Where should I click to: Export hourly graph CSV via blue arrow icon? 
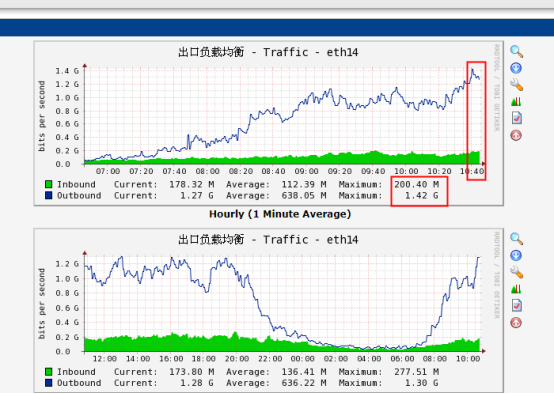pyautogui.click(x=516, y=68)
